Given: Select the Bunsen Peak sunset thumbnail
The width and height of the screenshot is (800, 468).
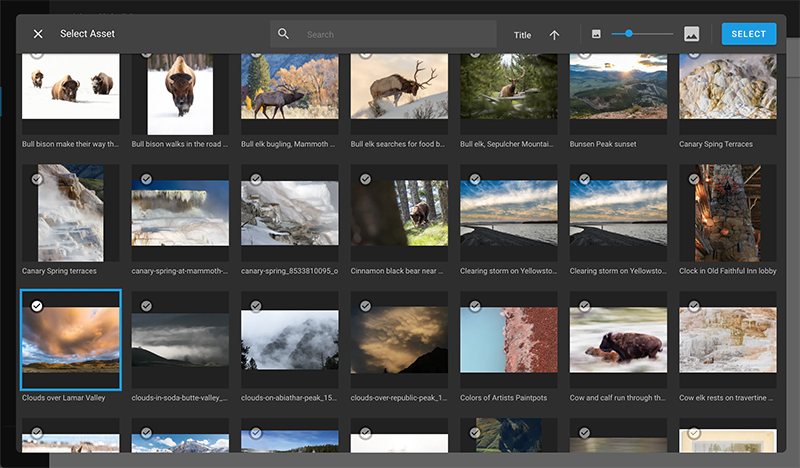Looking at the screenshot, I should [x=618, y=86].
